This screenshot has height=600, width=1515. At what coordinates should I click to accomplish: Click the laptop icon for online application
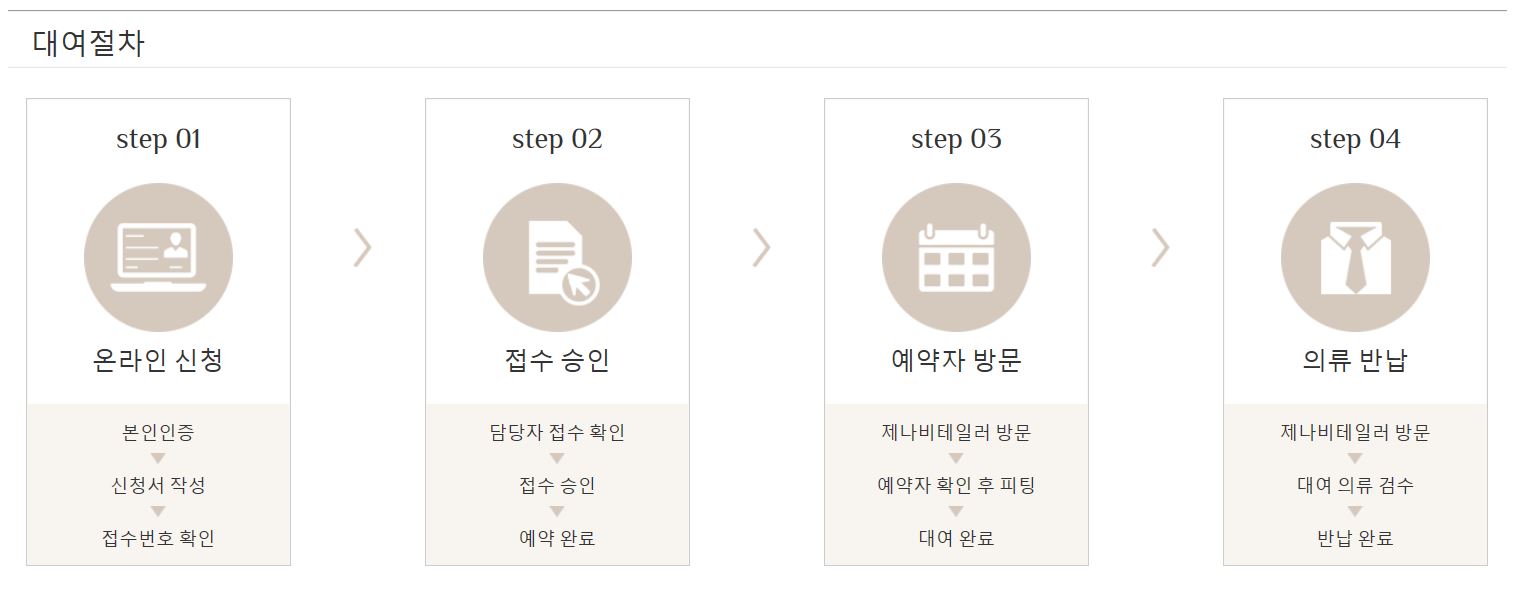click(x=158, y=257)
